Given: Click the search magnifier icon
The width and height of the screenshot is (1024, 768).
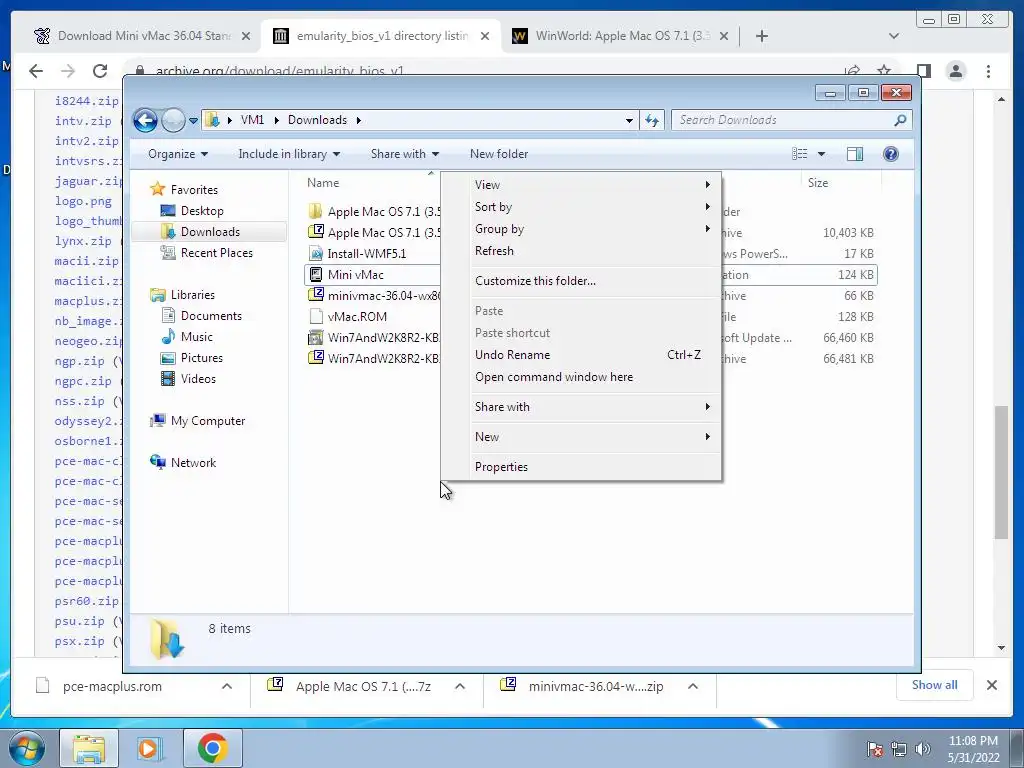Looking at the screenshot, I should point(901,120).
